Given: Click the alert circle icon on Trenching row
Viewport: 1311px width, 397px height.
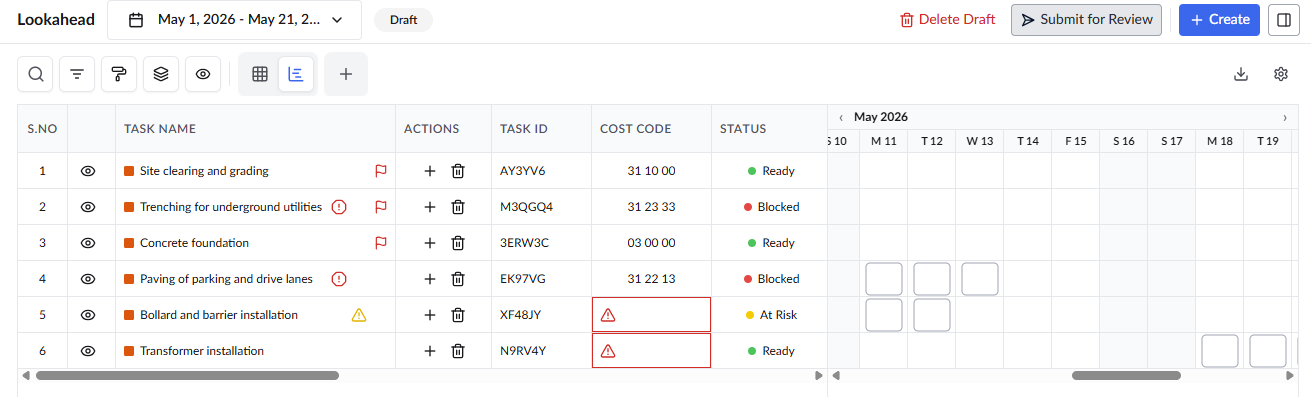Looking at the screenshot, I should 339,207.
